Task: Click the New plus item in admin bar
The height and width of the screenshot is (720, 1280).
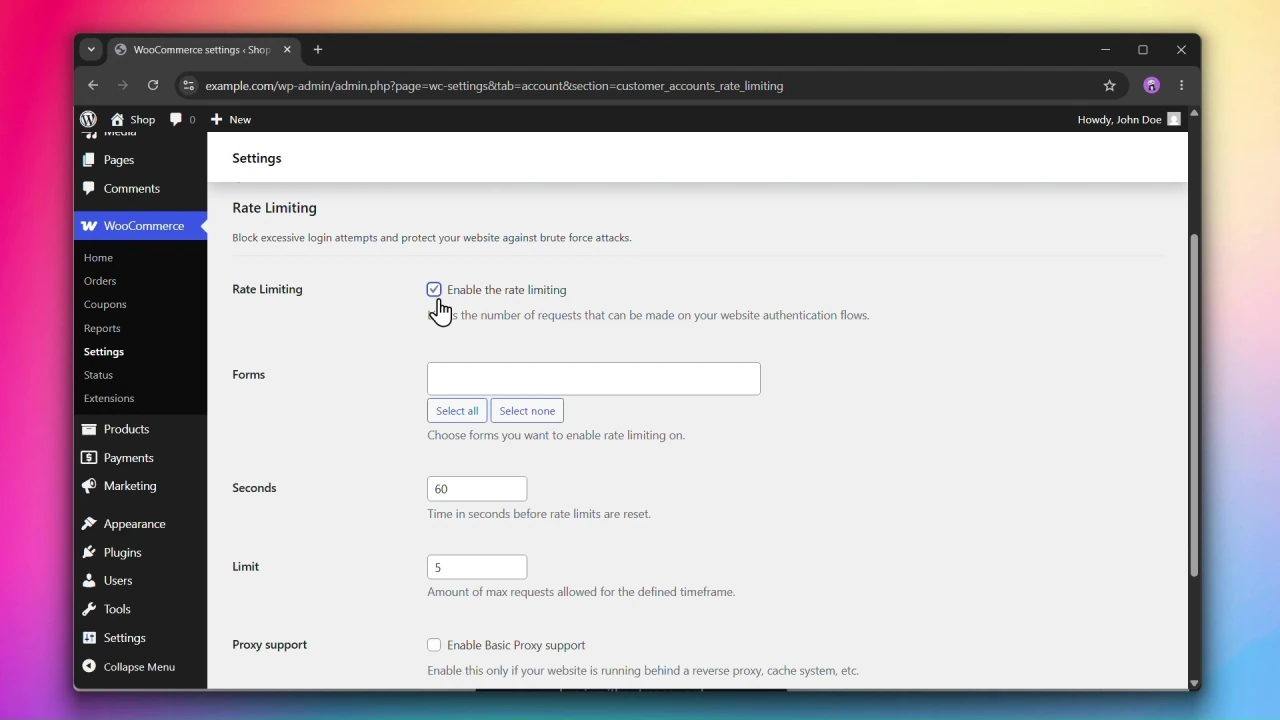Action: point(231,119)
